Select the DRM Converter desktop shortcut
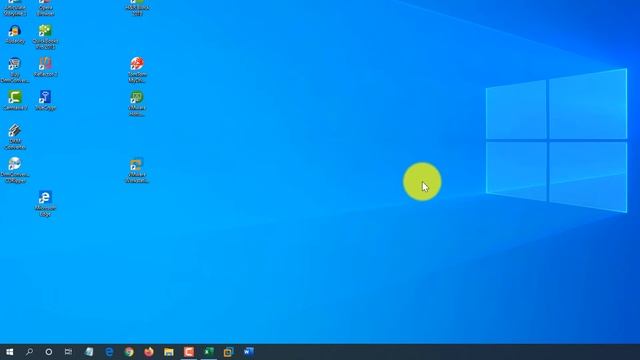 tap(15, 137)
